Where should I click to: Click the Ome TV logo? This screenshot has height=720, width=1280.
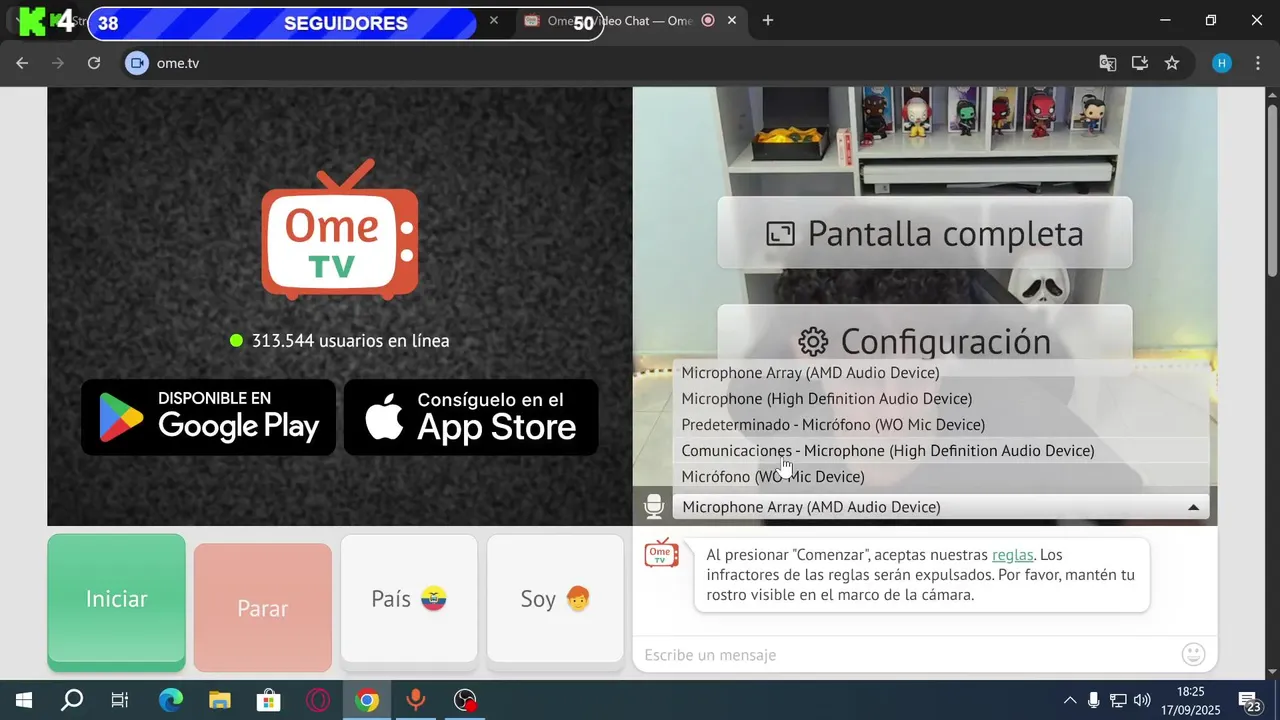340,230
